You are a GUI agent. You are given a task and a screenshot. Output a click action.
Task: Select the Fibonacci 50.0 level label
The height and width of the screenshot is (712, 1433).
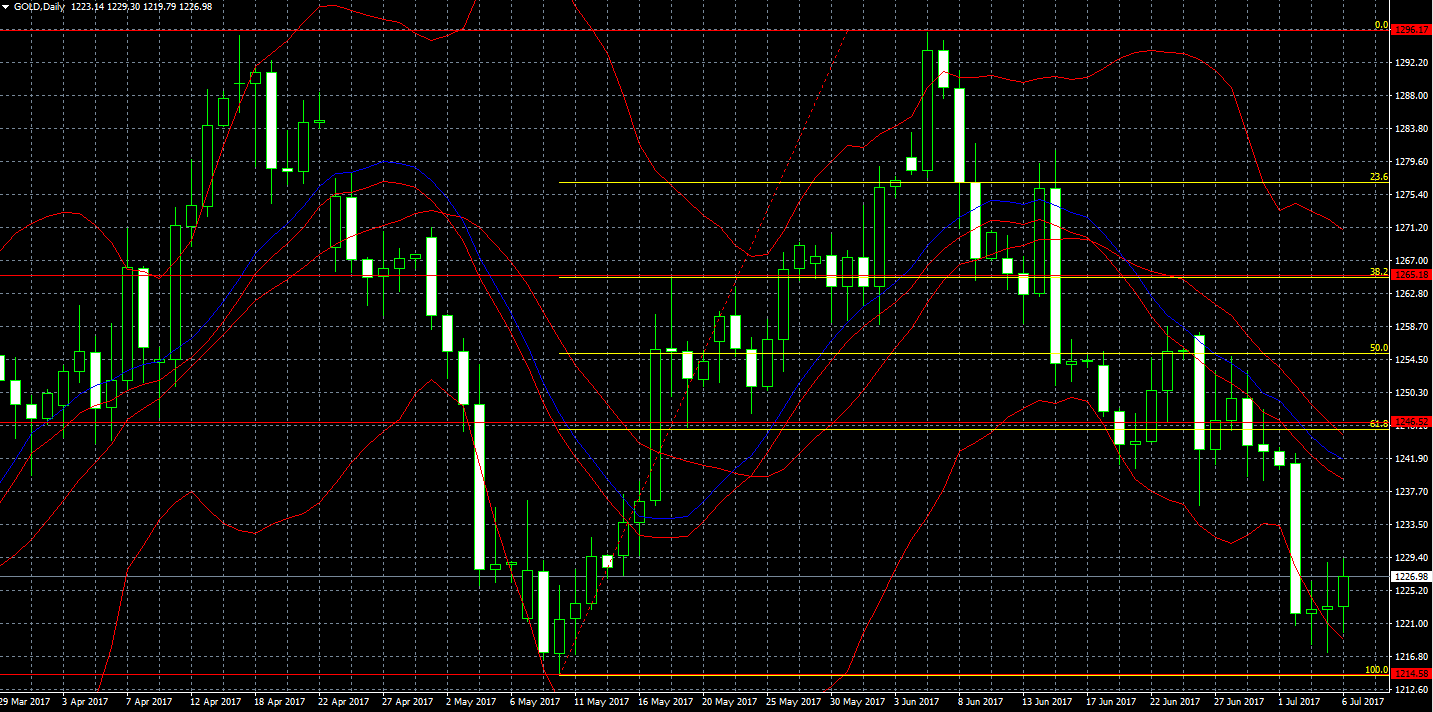pos(1379,348)
